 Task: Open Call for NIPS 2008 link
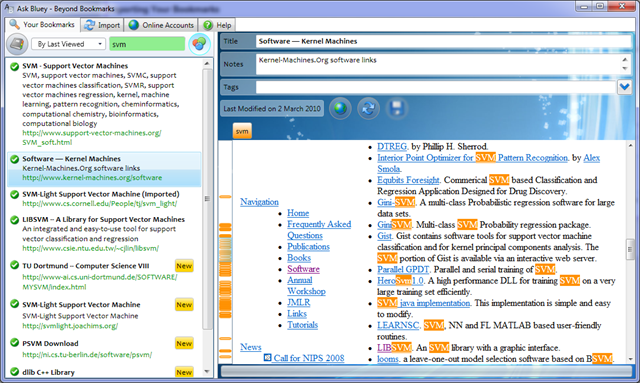click(309, 358)
